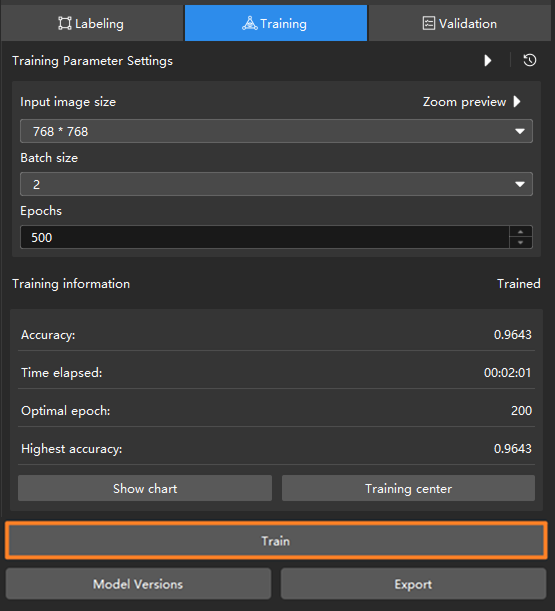Viewport: 555px width, 611px height.
Task: Click the Labeling tab icon
Action: [x=65, y=23]
